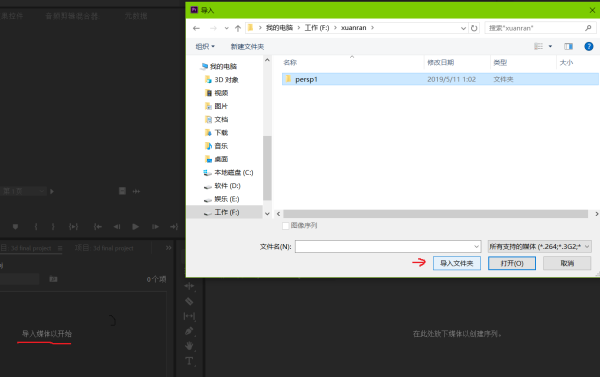Sort files by 名称 column
Image resolution: width=600 pixels, height=377 pixels.
coord(290,62)
